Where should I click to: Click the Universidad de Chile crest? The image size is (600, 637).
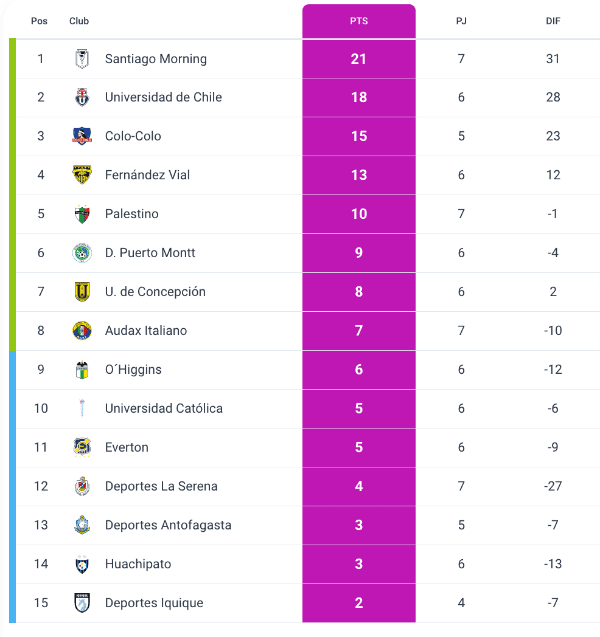point(82,98)
